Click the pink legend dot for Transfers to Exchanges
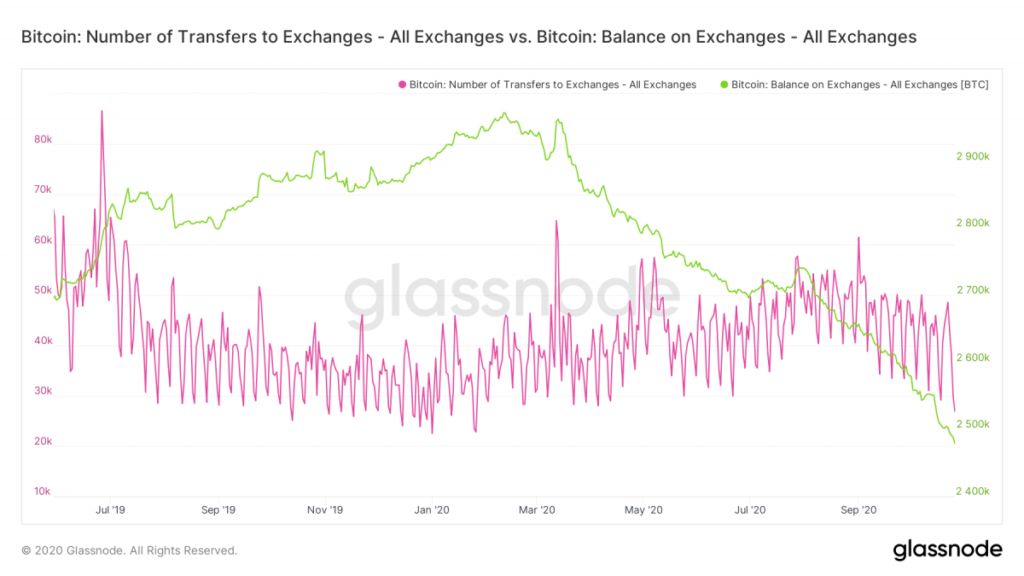This screenshot has width=1024, height=576. click(x=403, y=85)
